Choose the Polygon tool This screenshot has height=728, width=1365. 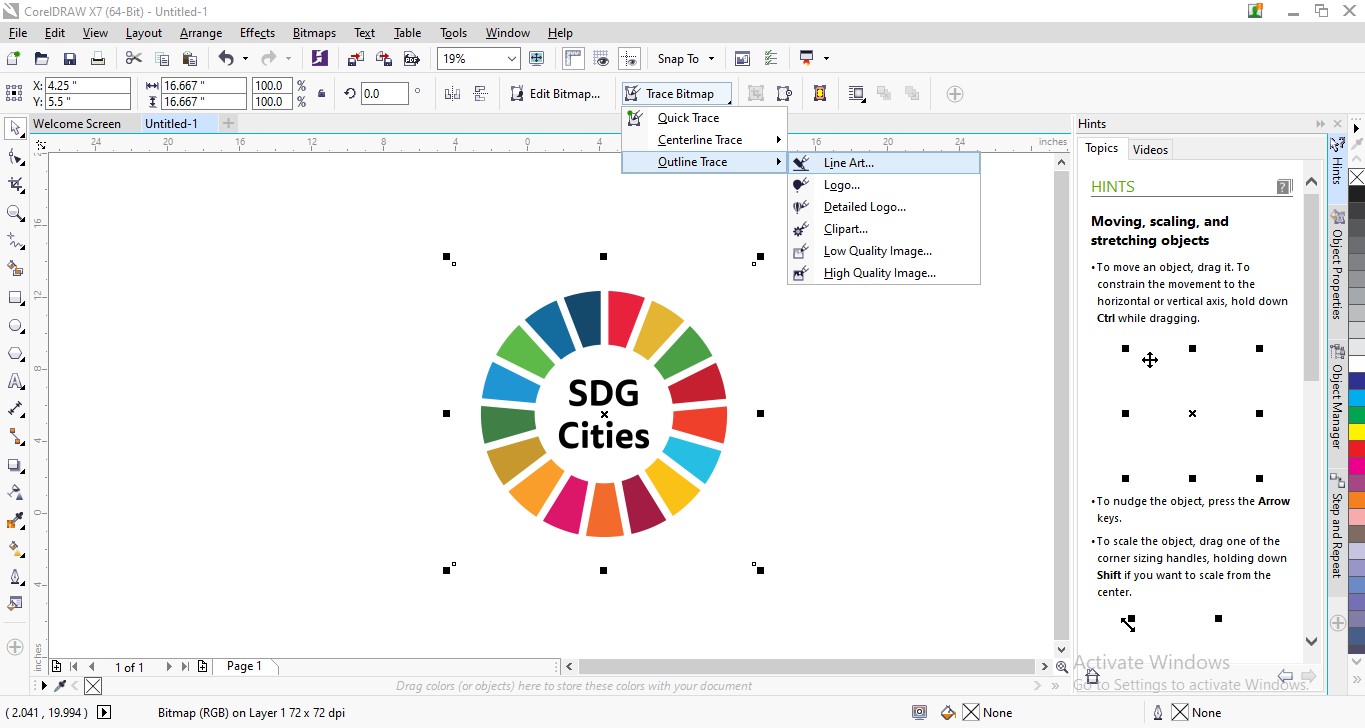tap(15, 354)
